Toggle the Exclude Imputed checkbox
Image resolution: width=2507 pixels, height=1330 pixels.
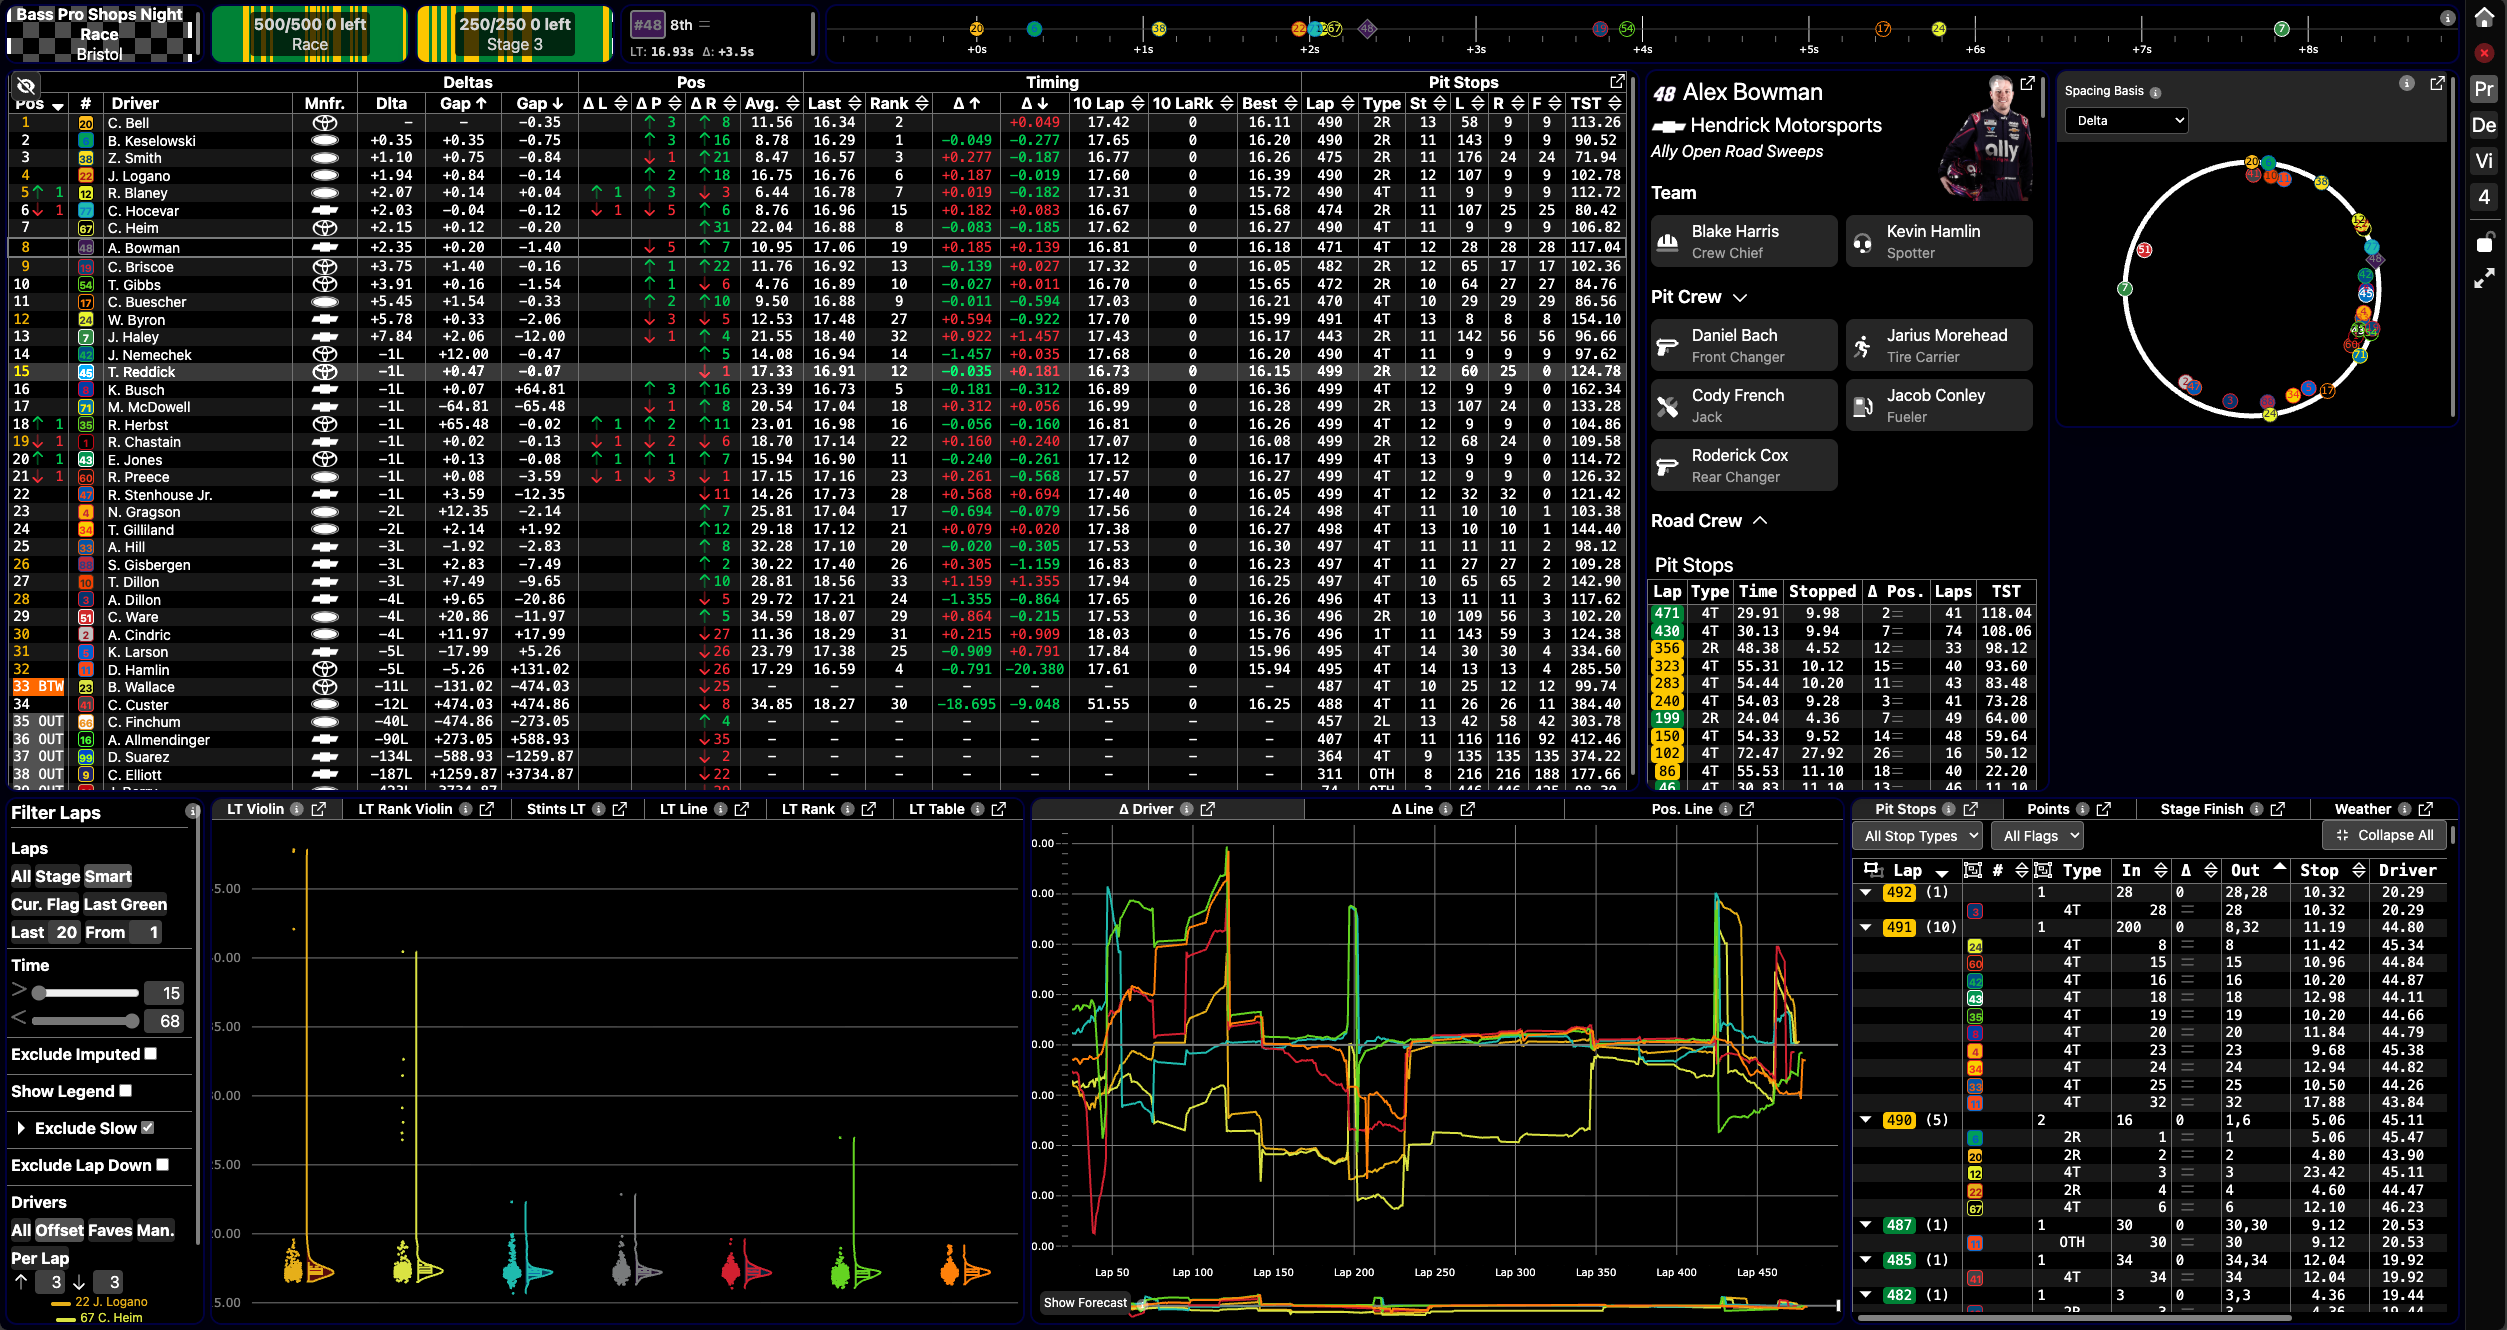click(151, 1053)
